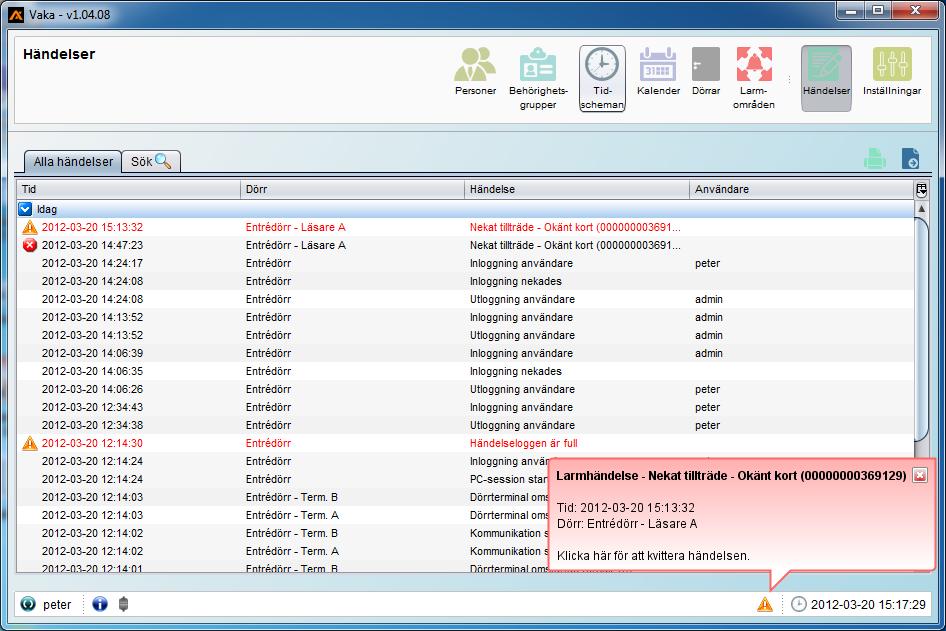The height and width of the screenshot is (631, 946).
Task: Sort by the Händelse column header
Action: [577, 189]
